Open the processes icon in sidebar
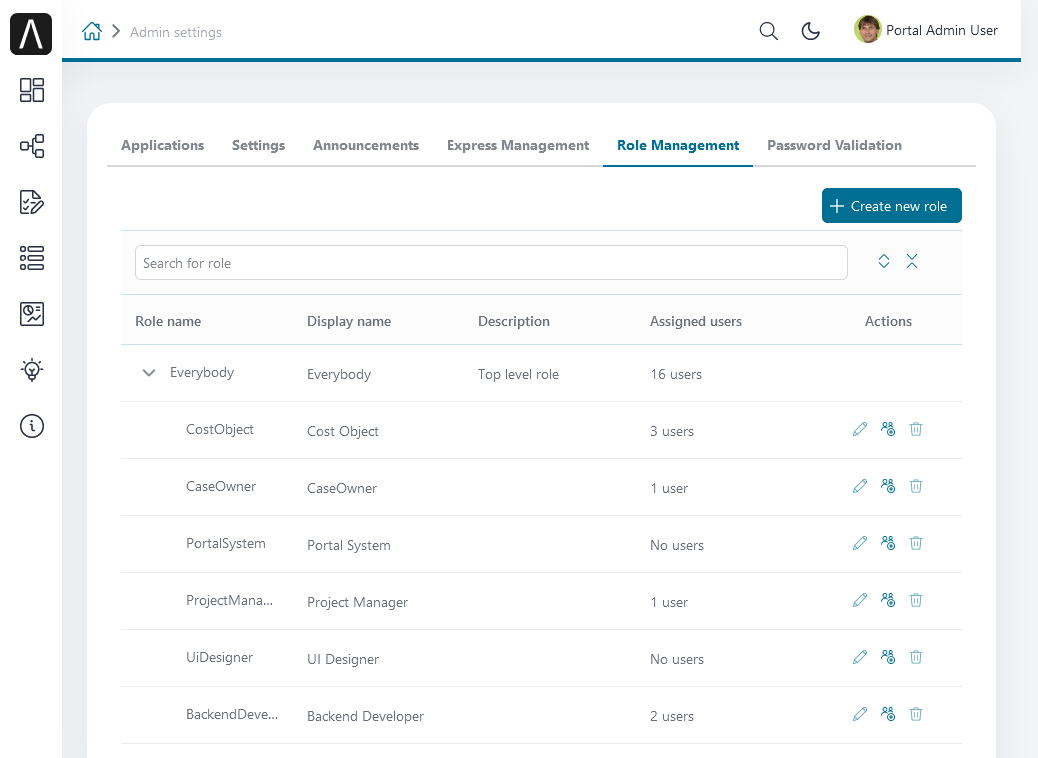The height and width of the screenshot is (758, 1038). click(x=32, y=146)
